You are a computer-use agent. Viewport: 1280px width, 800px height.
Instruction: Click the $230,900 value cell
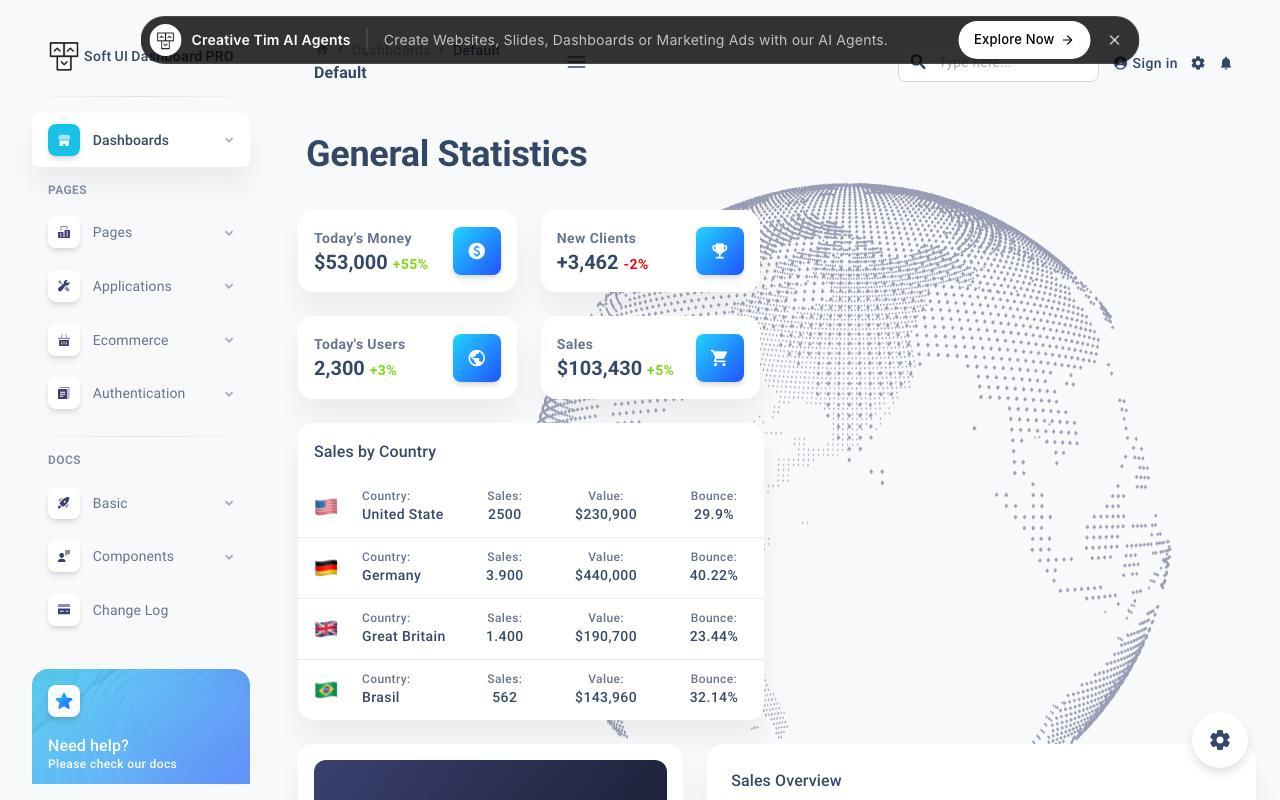pyautogui.click(x=606, y=514)
